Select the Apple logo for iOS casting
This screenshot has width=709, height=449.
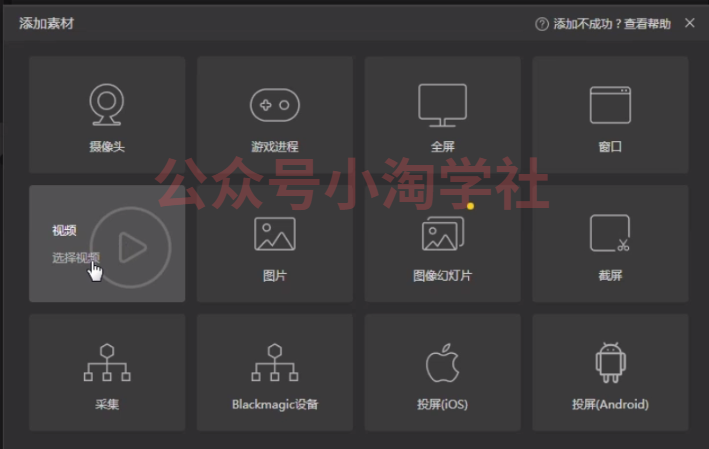click(x=442, y=363)
